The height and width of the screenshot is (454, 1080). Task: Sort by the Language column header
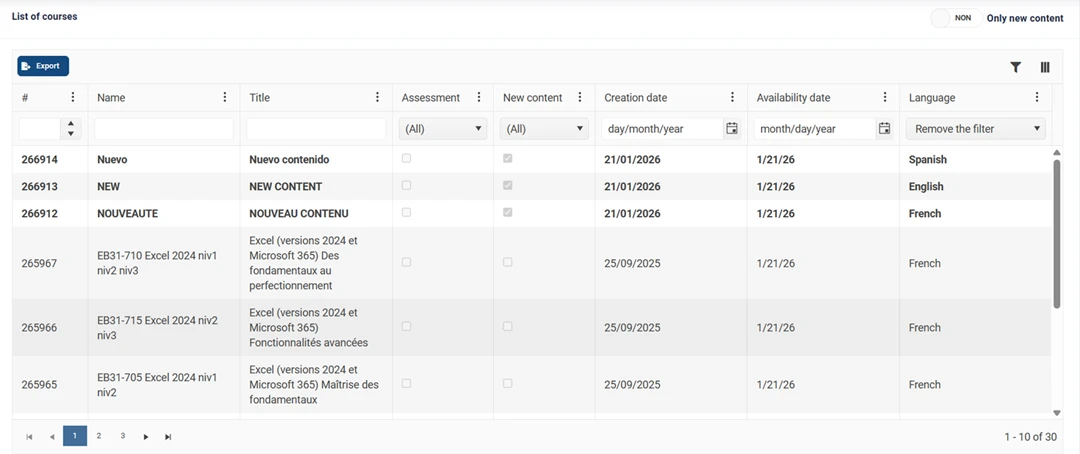pos(932,98)
